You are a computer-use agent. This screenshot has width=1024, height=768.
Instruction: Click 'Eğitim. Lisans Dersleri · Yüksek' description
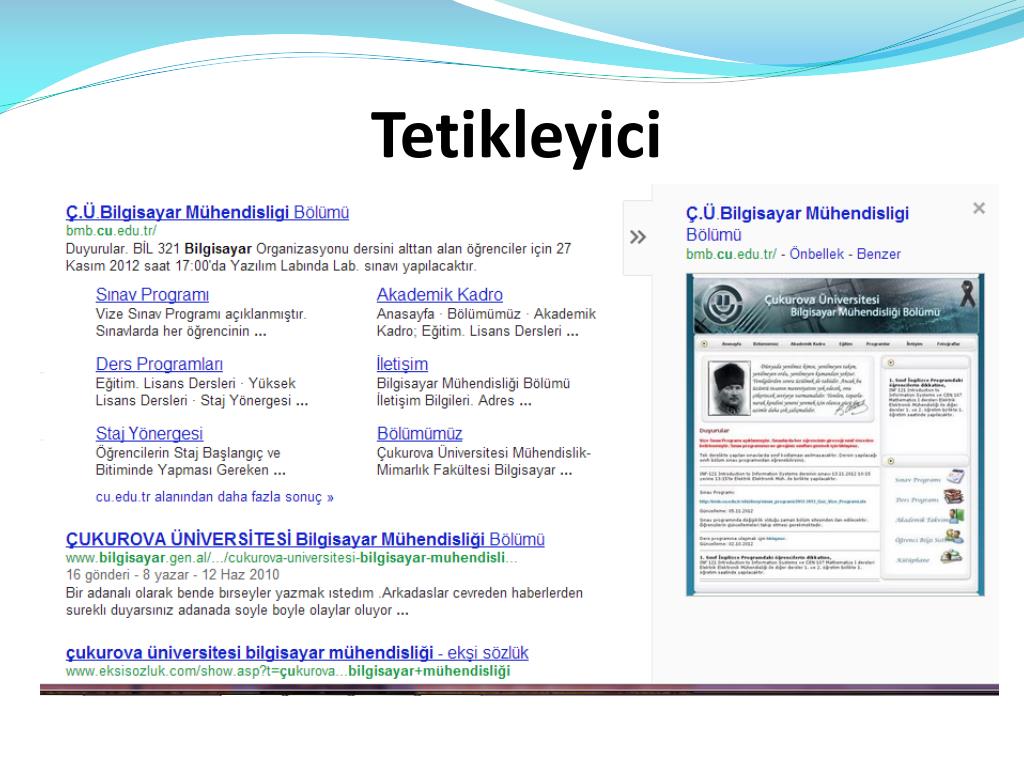201,392
